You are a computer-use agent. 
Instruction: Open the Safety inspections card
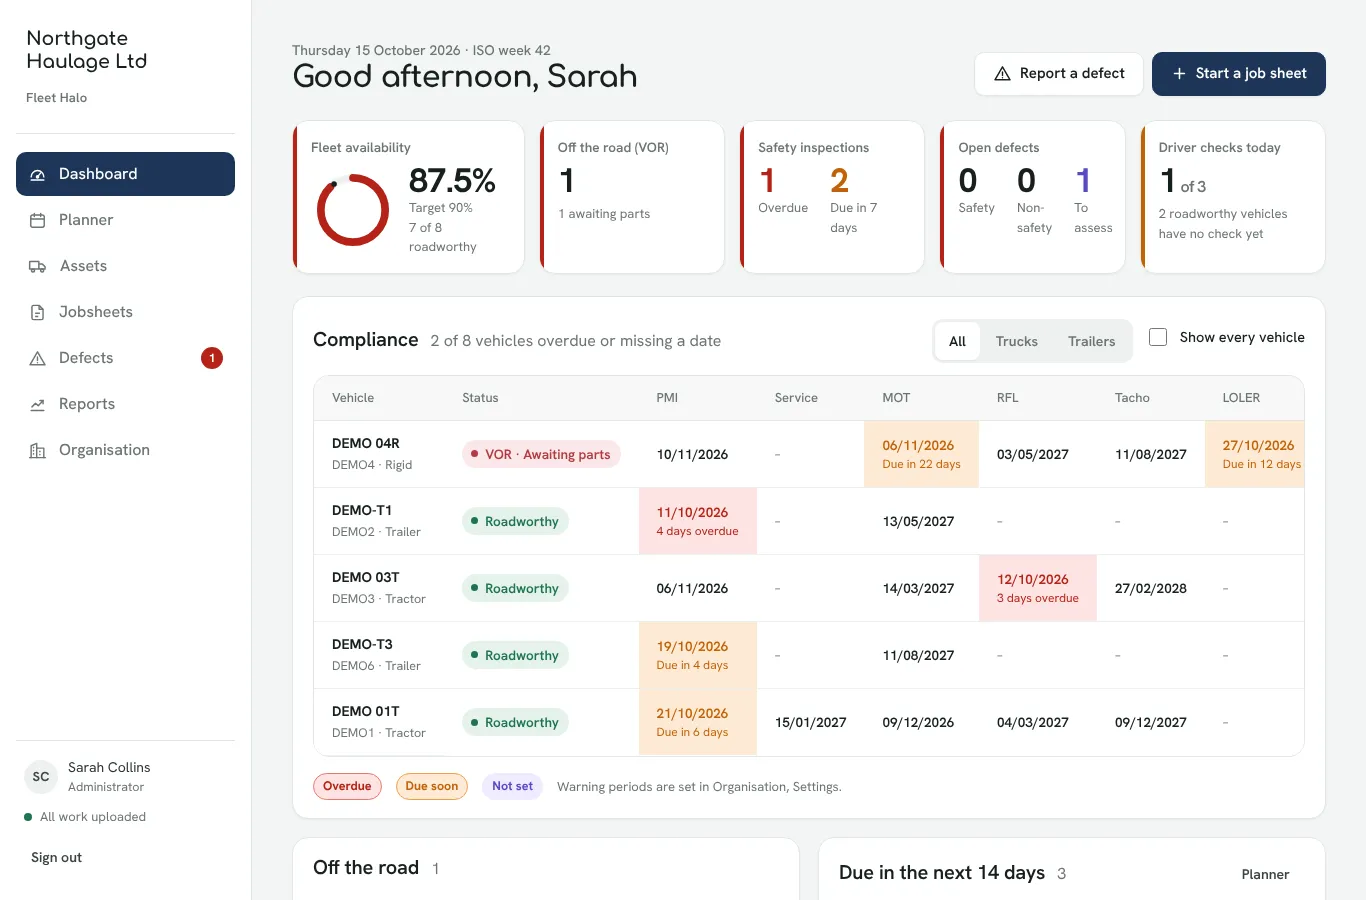pyautogui.click(x=833, y=197)
